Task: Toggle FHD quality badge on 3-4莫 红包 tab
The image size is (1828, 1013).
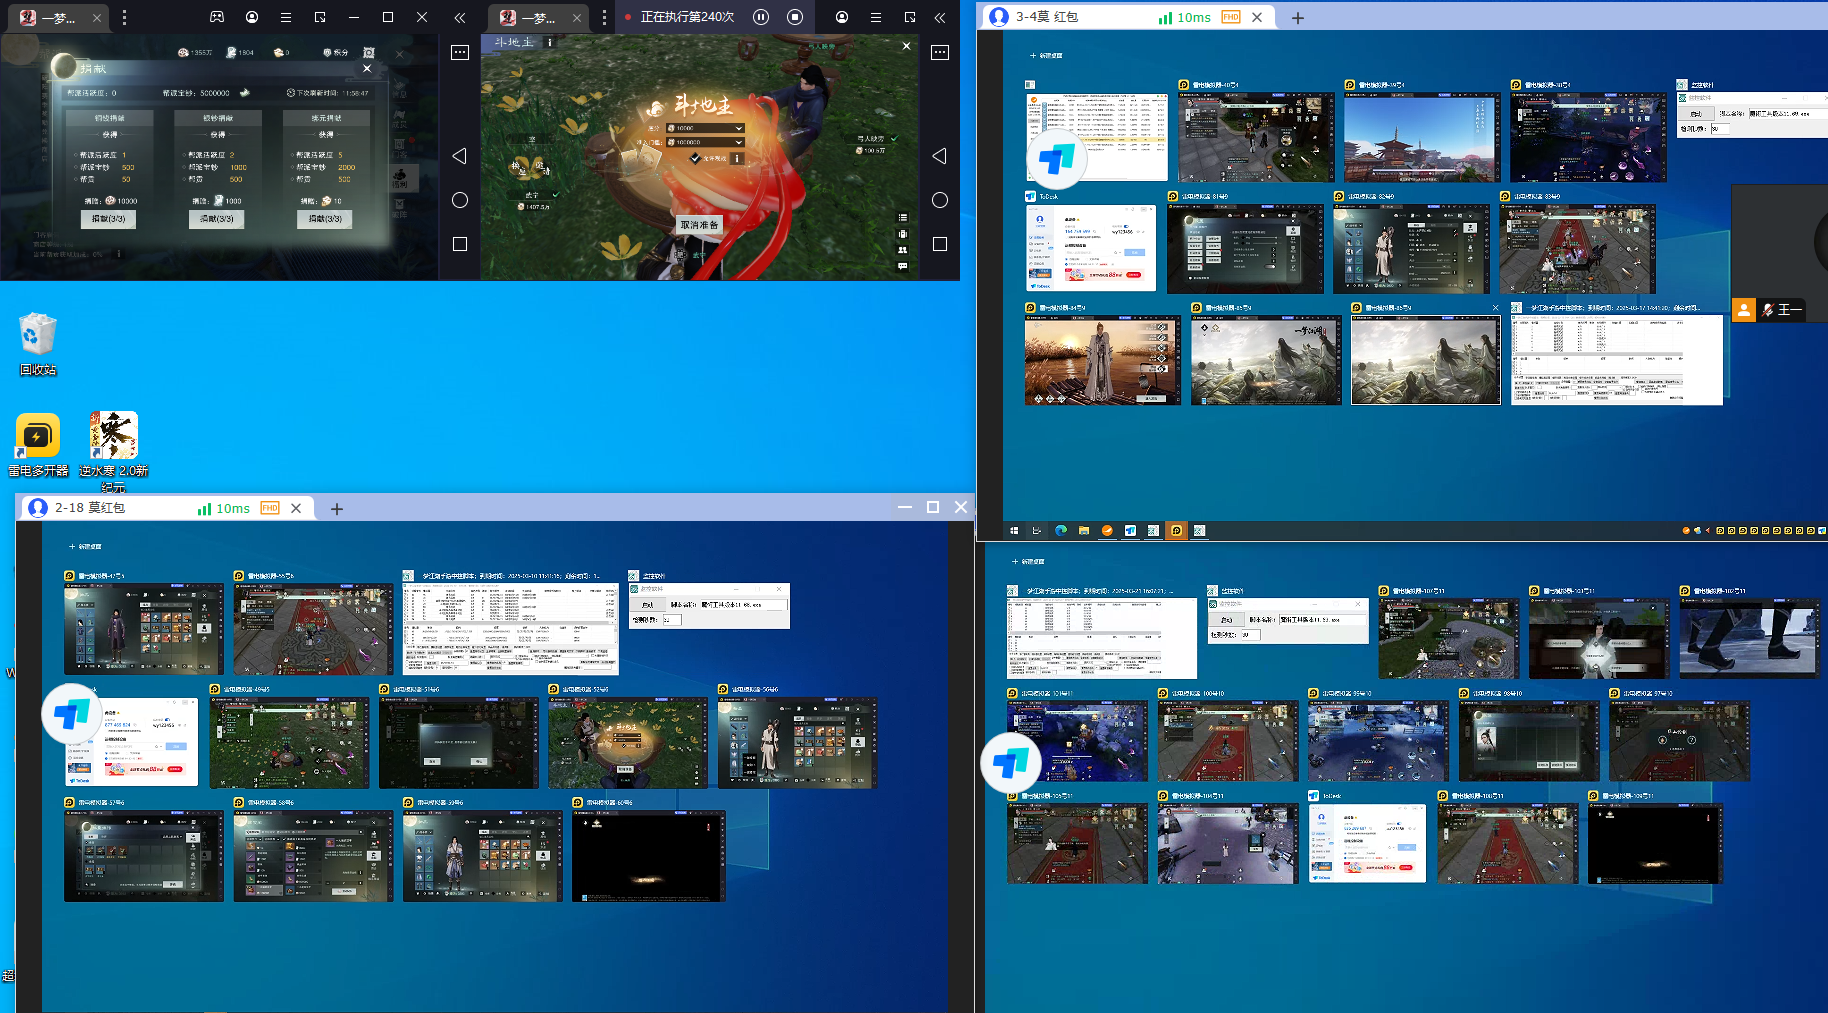Action: pos(1231,17)
